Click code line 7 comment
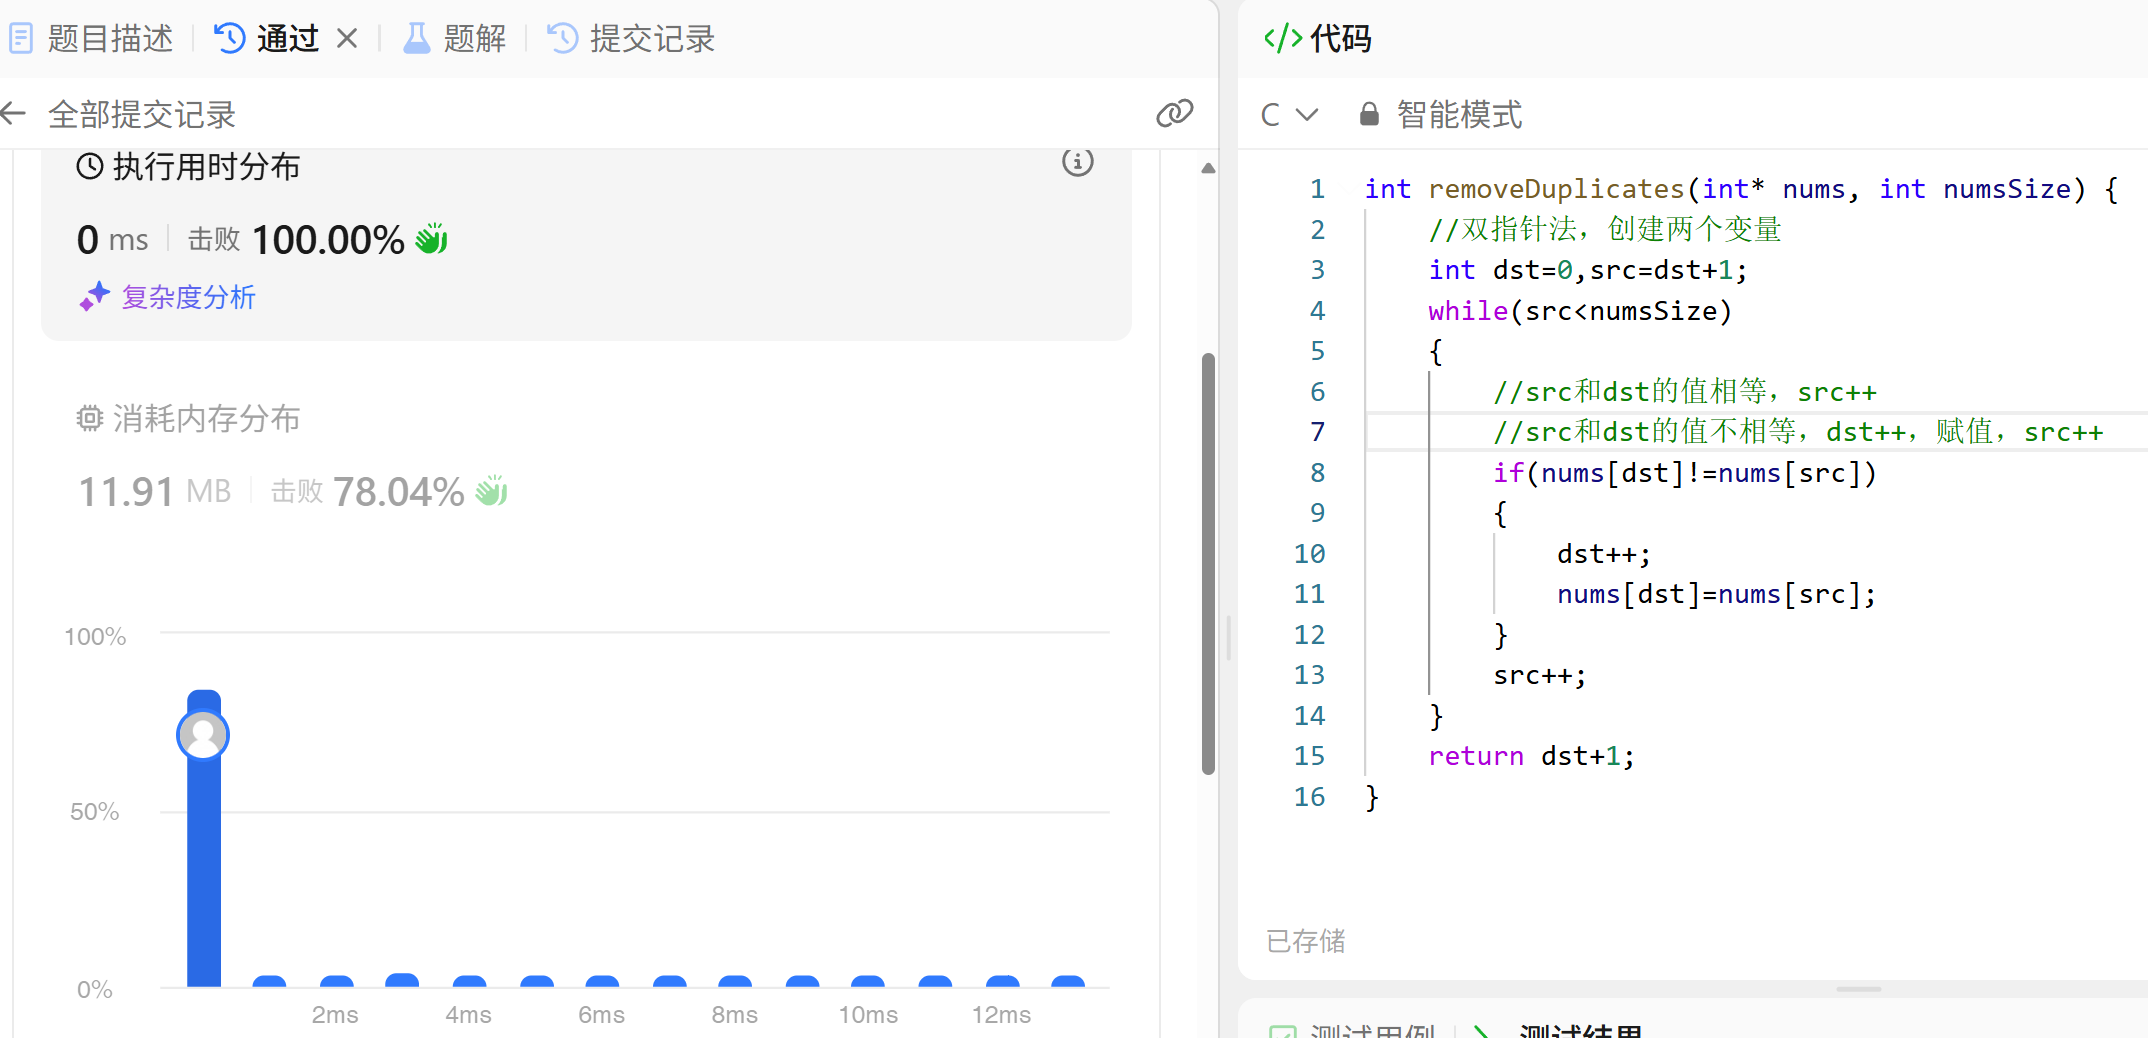 pyautogui.click(x=1798, y=432)
